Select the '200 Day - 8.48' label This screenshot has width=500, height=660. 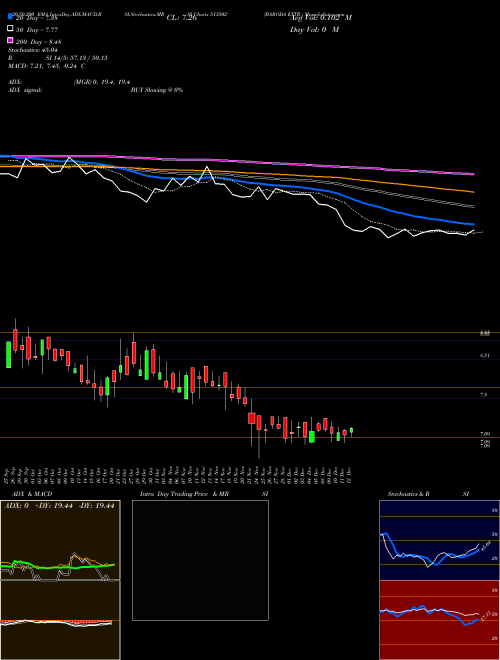click(x=39, y=42)
